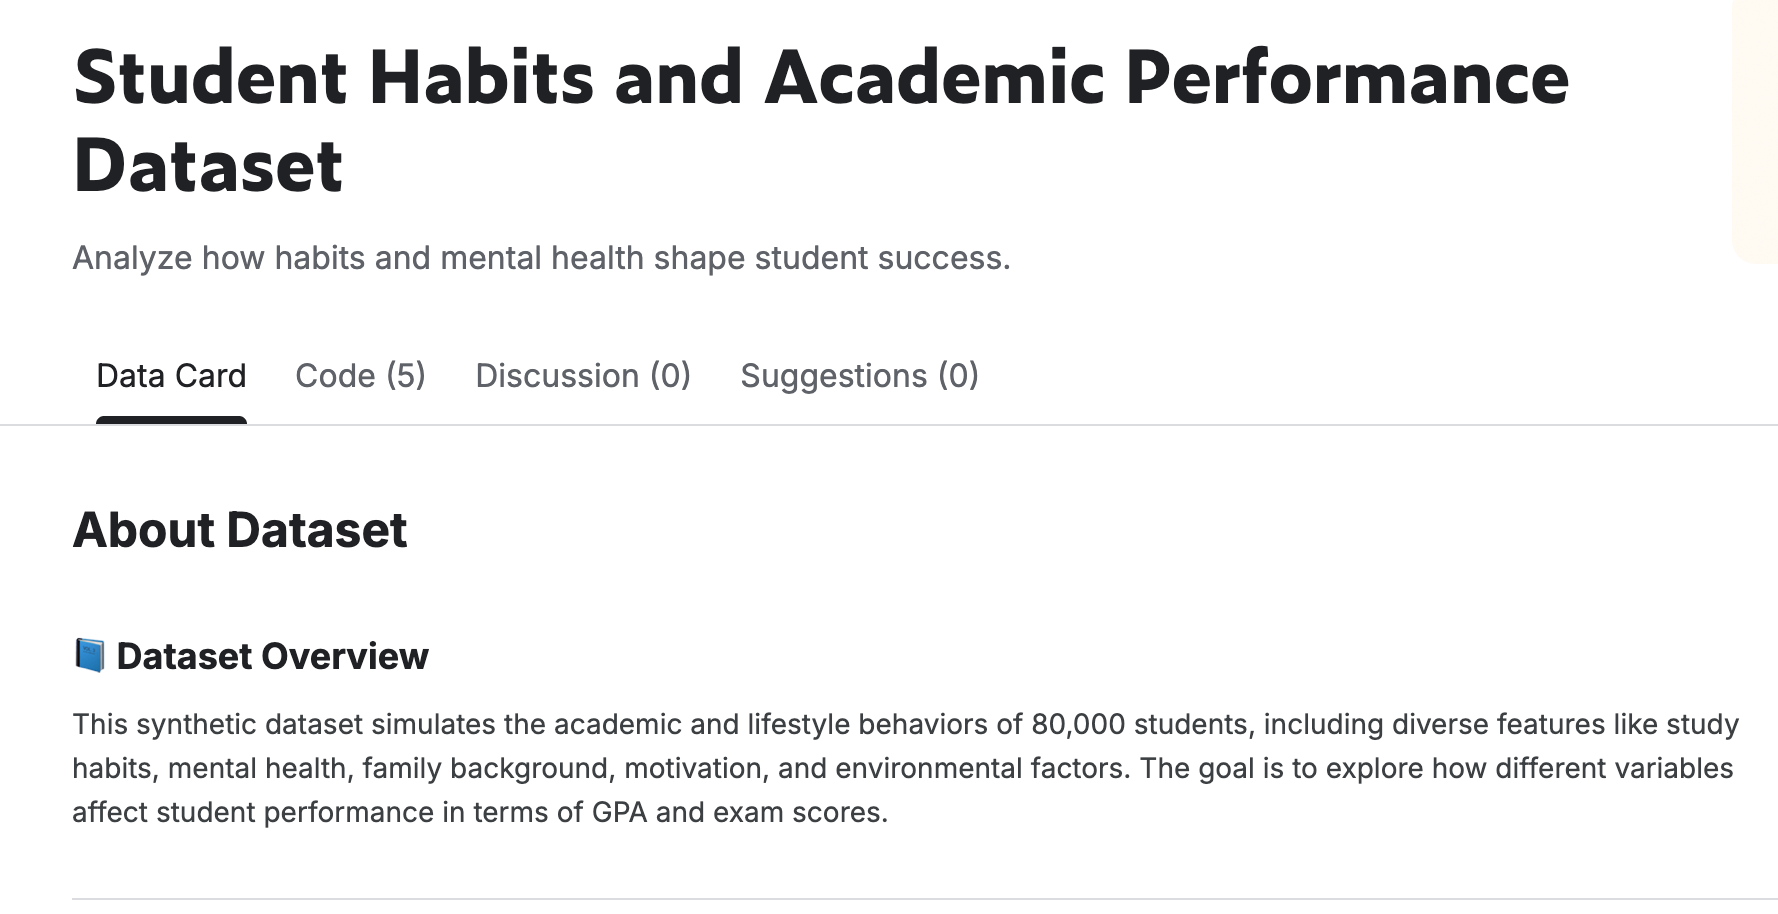
Task: Click the divider line below the overview paragraph
Action: point(900,898)
